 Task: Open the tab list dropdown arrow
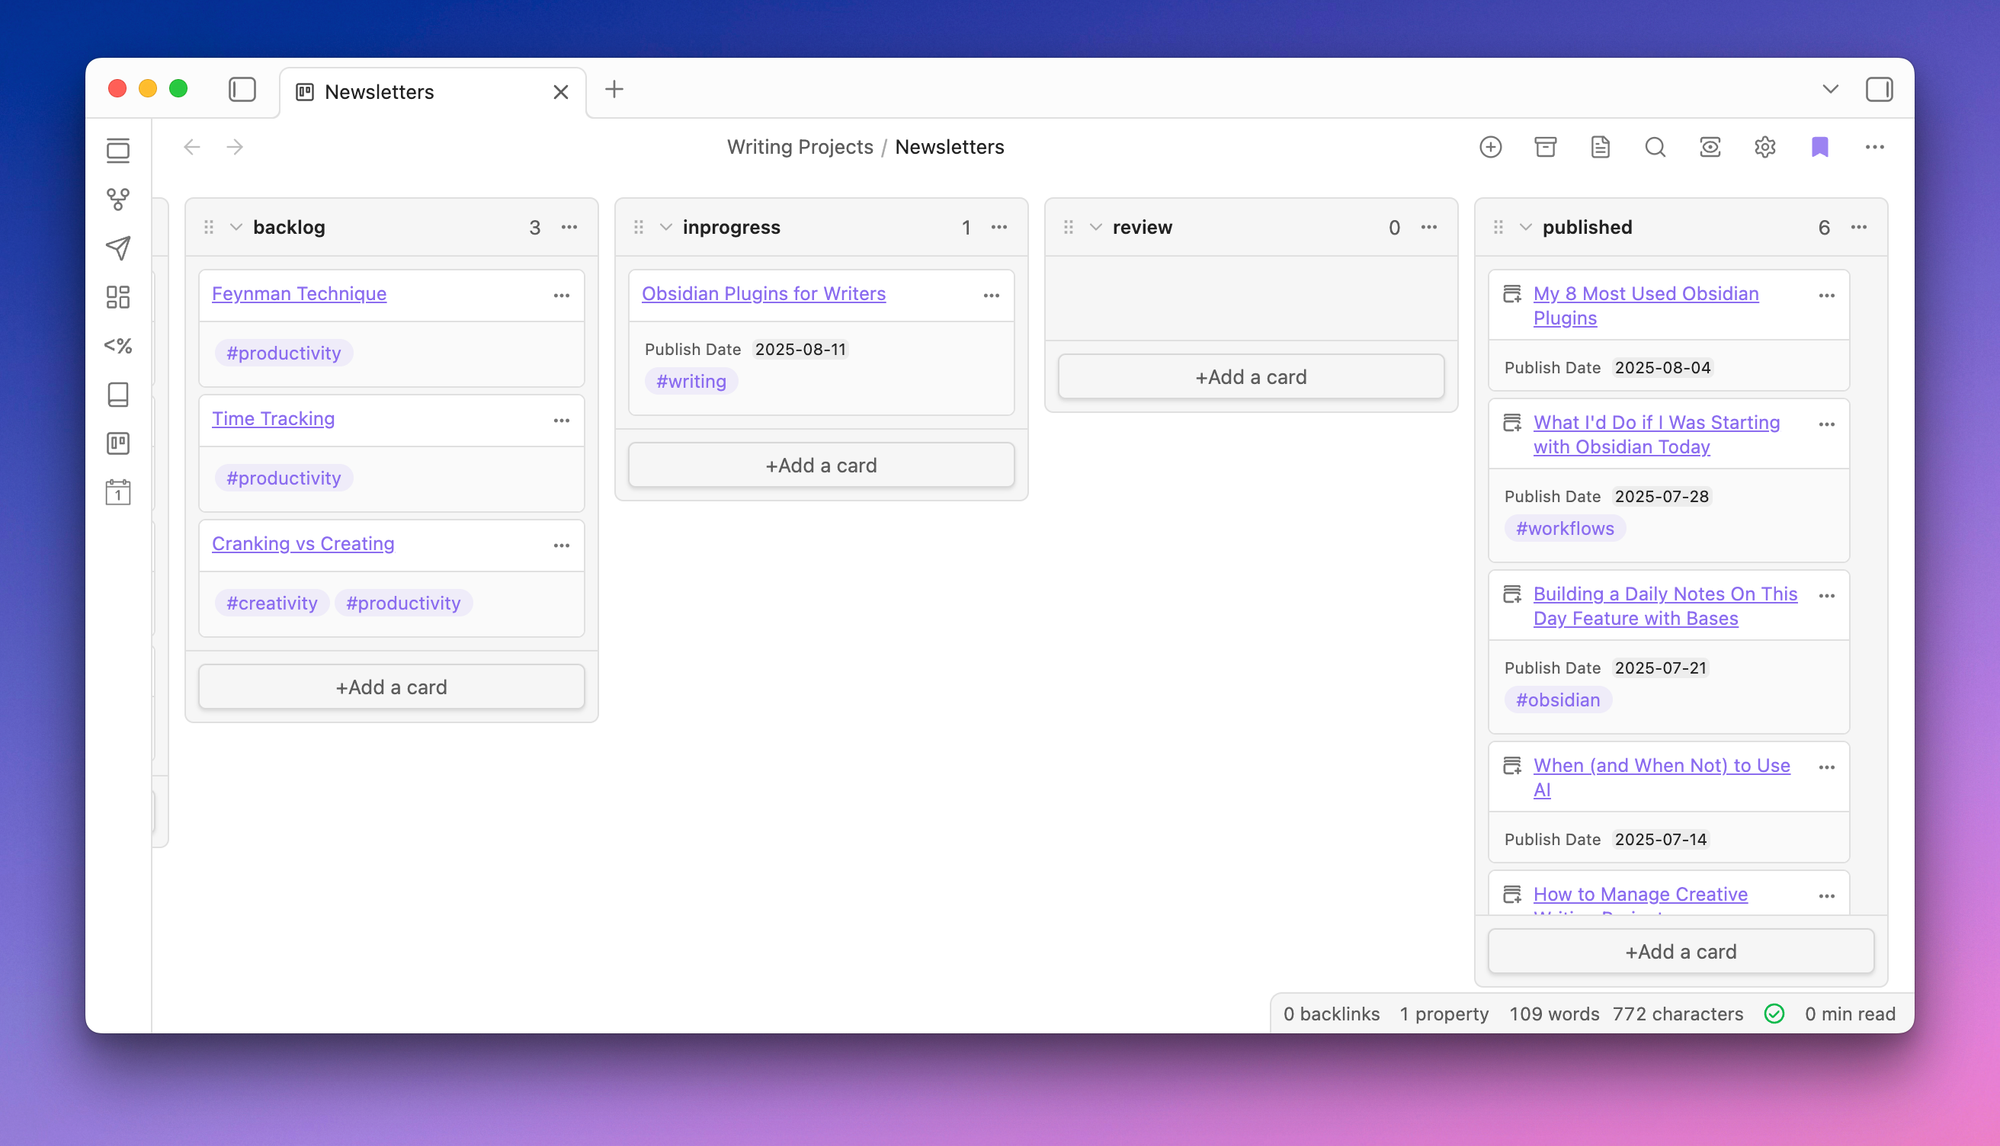1830,90
